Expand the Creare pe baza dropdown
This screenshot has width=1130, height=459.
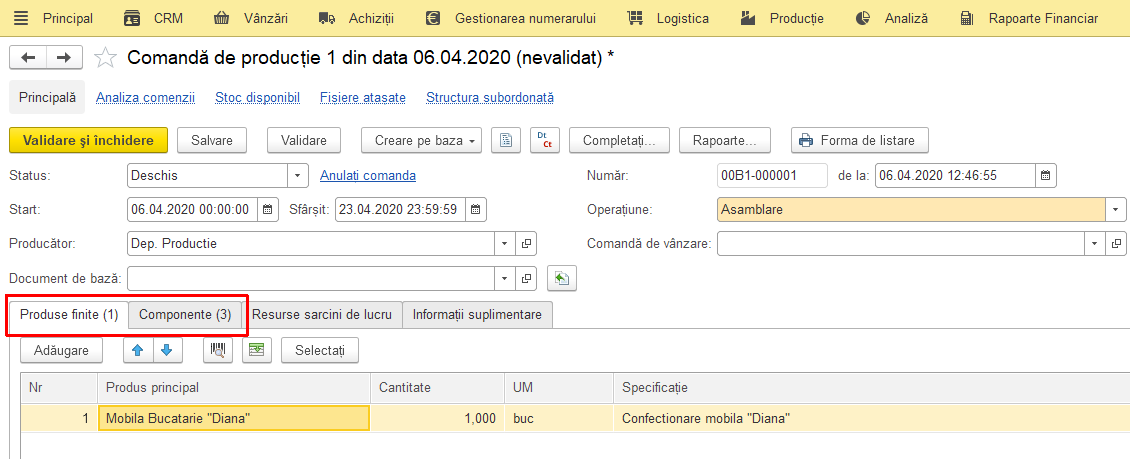pos(422,141)
